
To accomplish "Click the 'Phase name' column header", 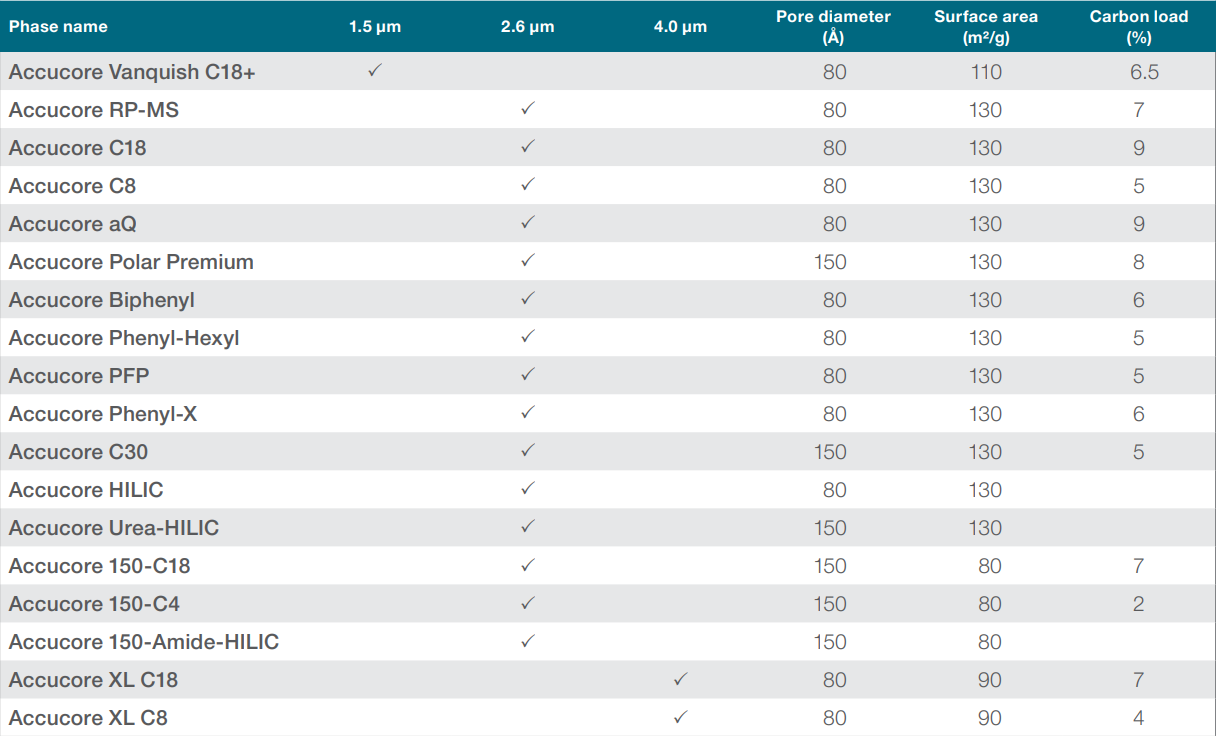I will coord(58,26).
